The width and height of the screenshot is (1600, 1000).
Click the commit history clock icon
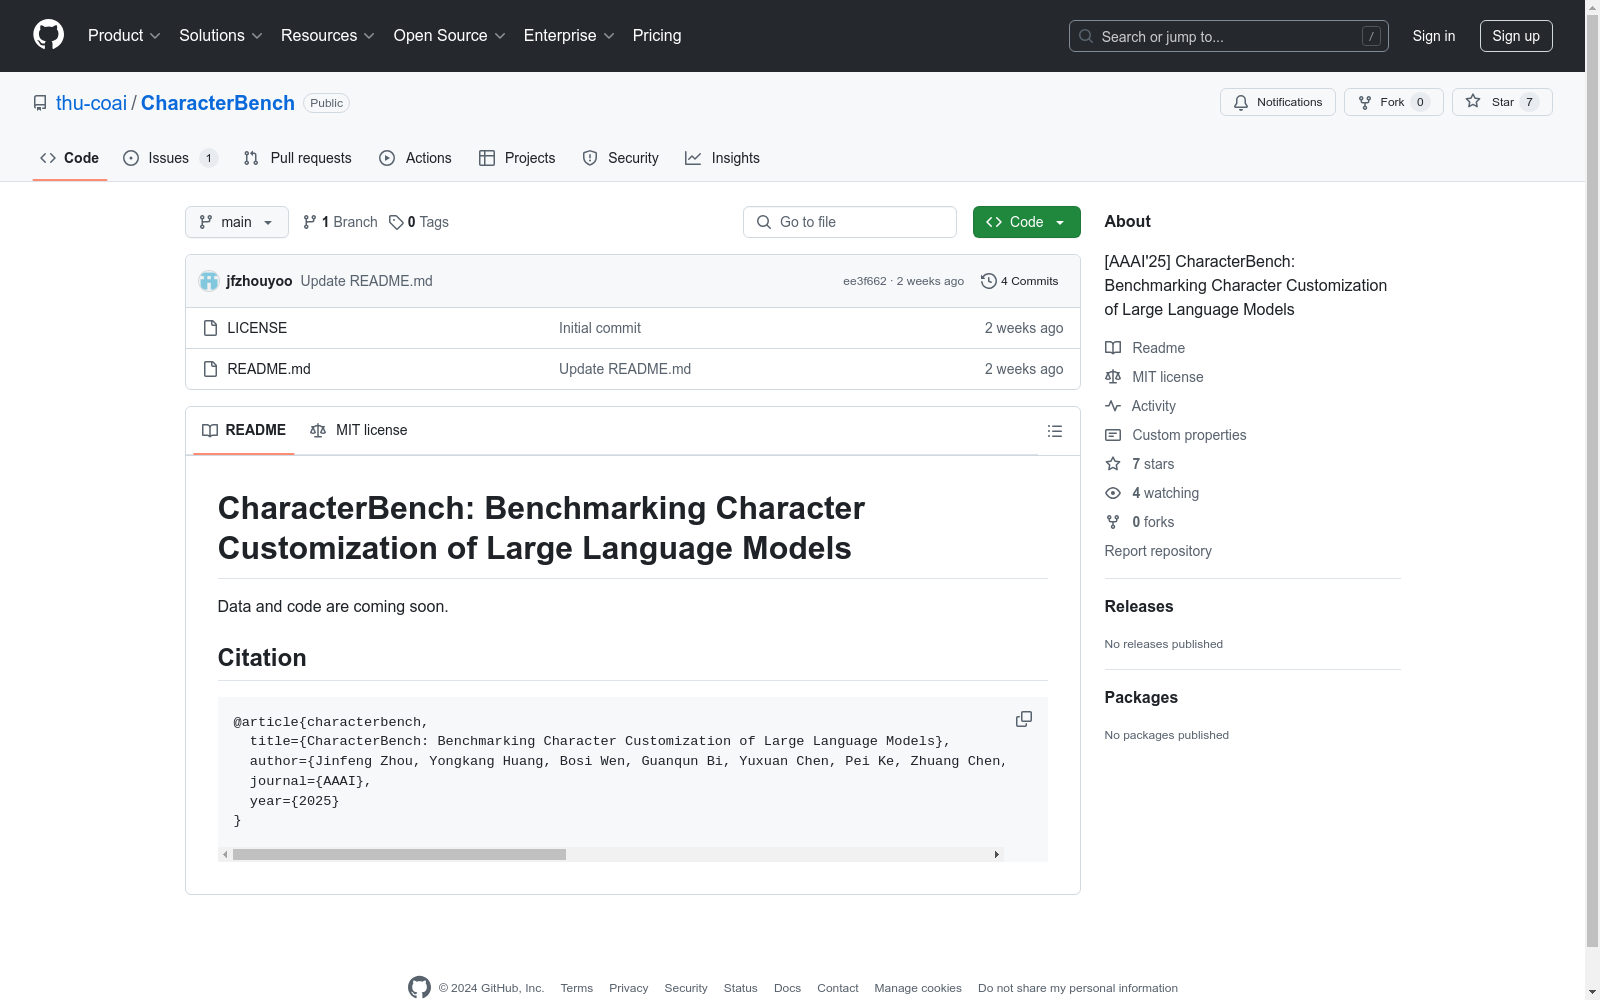pos(989,281)
